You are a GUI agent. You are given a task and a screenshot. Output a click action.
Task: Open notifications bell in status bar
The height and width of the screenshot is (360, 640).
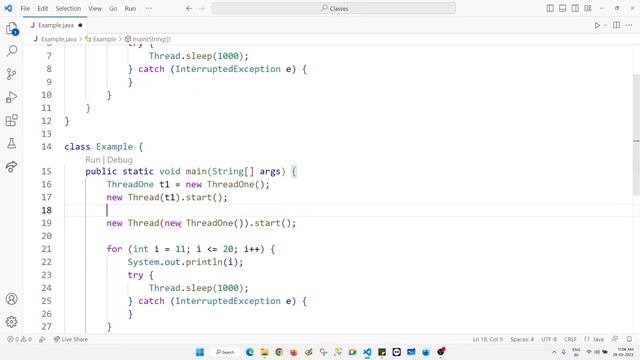(x=629, y=339)
